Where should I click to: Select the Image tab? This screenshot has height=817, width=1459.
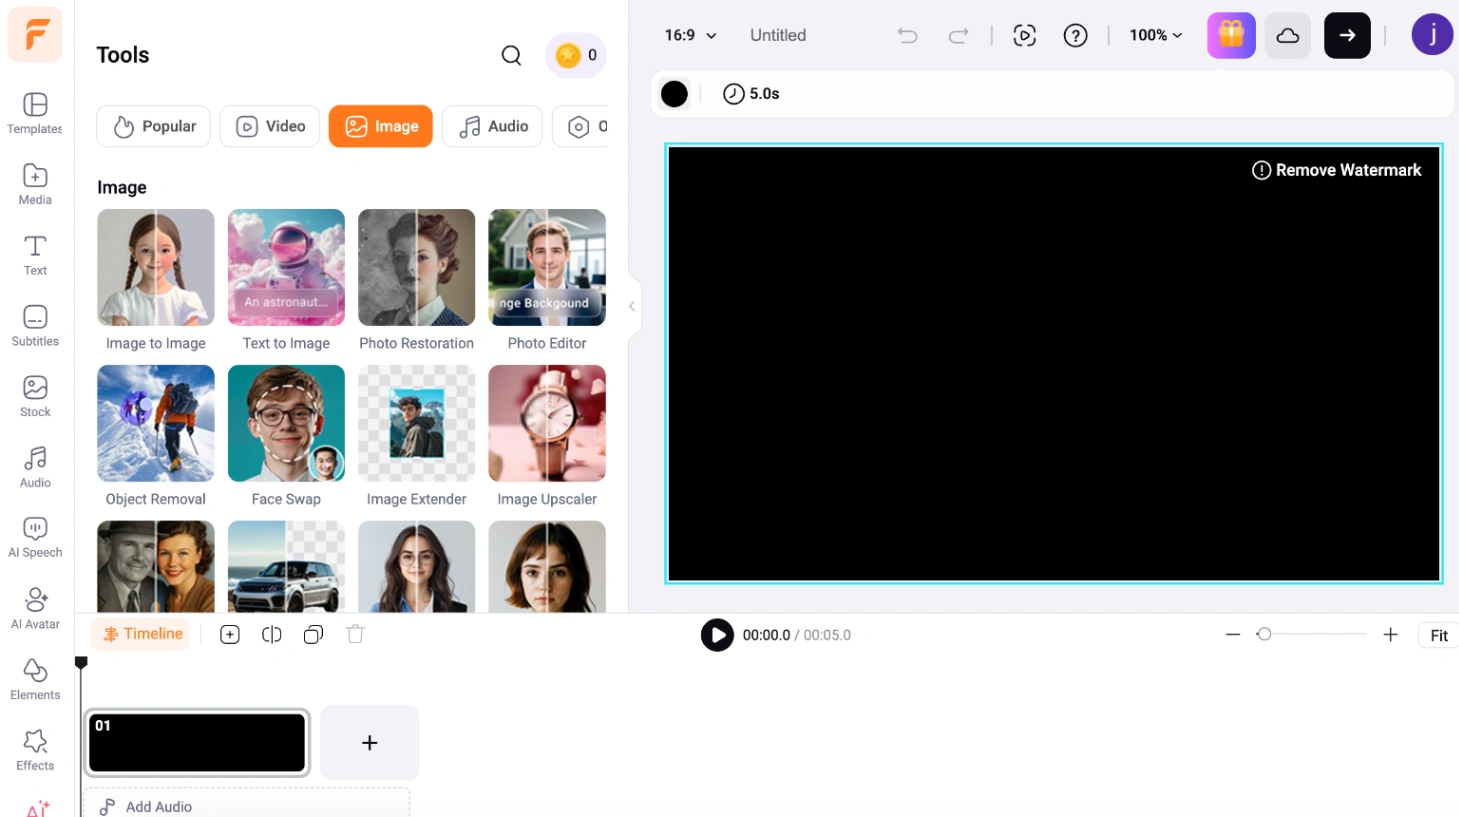coord(381,126)
